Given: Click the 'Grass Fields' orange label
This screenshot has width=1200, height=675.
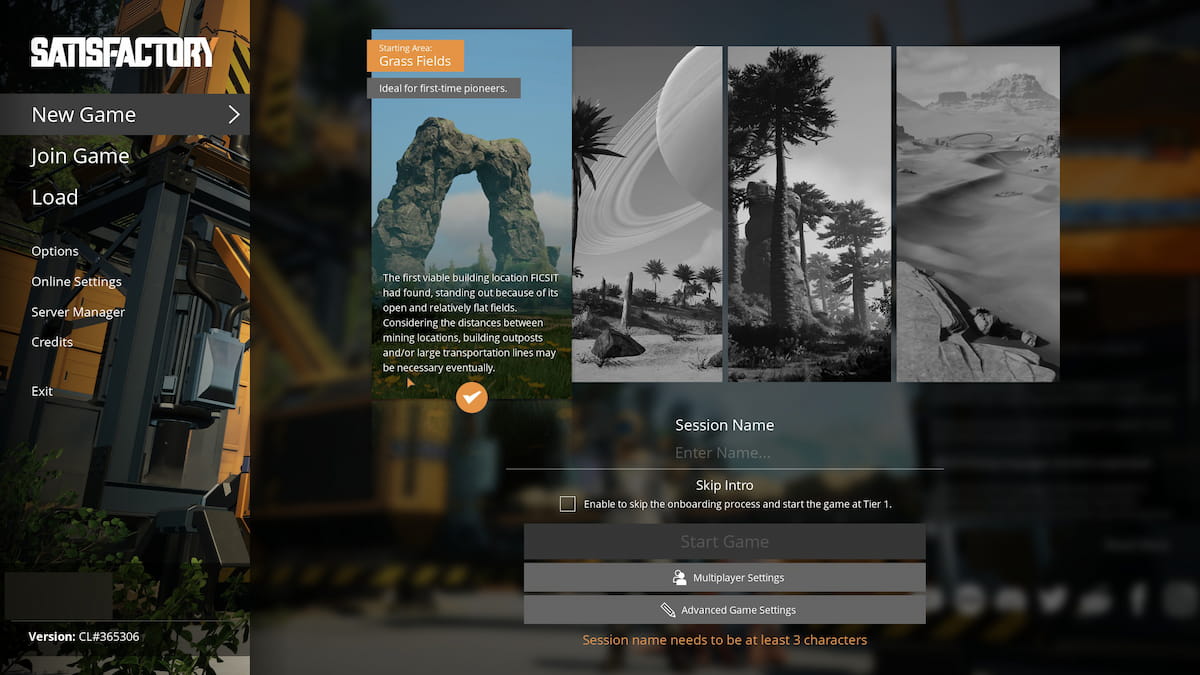Looking at the screenshot, I should tap(416, 56).
